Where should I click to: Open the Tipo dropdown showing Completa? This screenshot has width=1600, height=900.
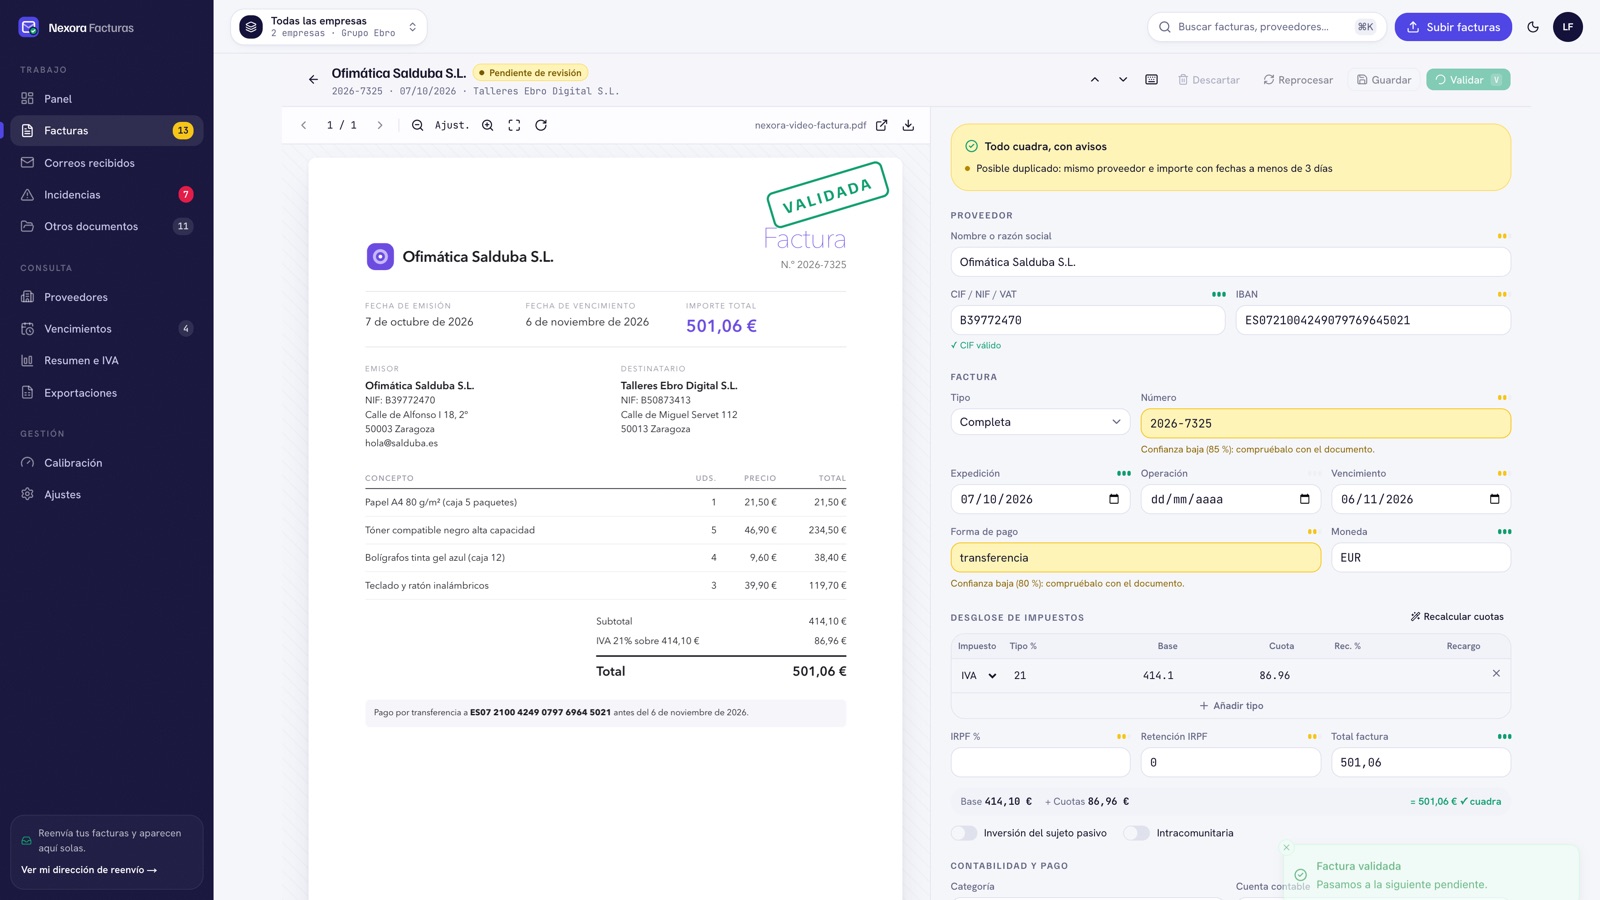1040,422
